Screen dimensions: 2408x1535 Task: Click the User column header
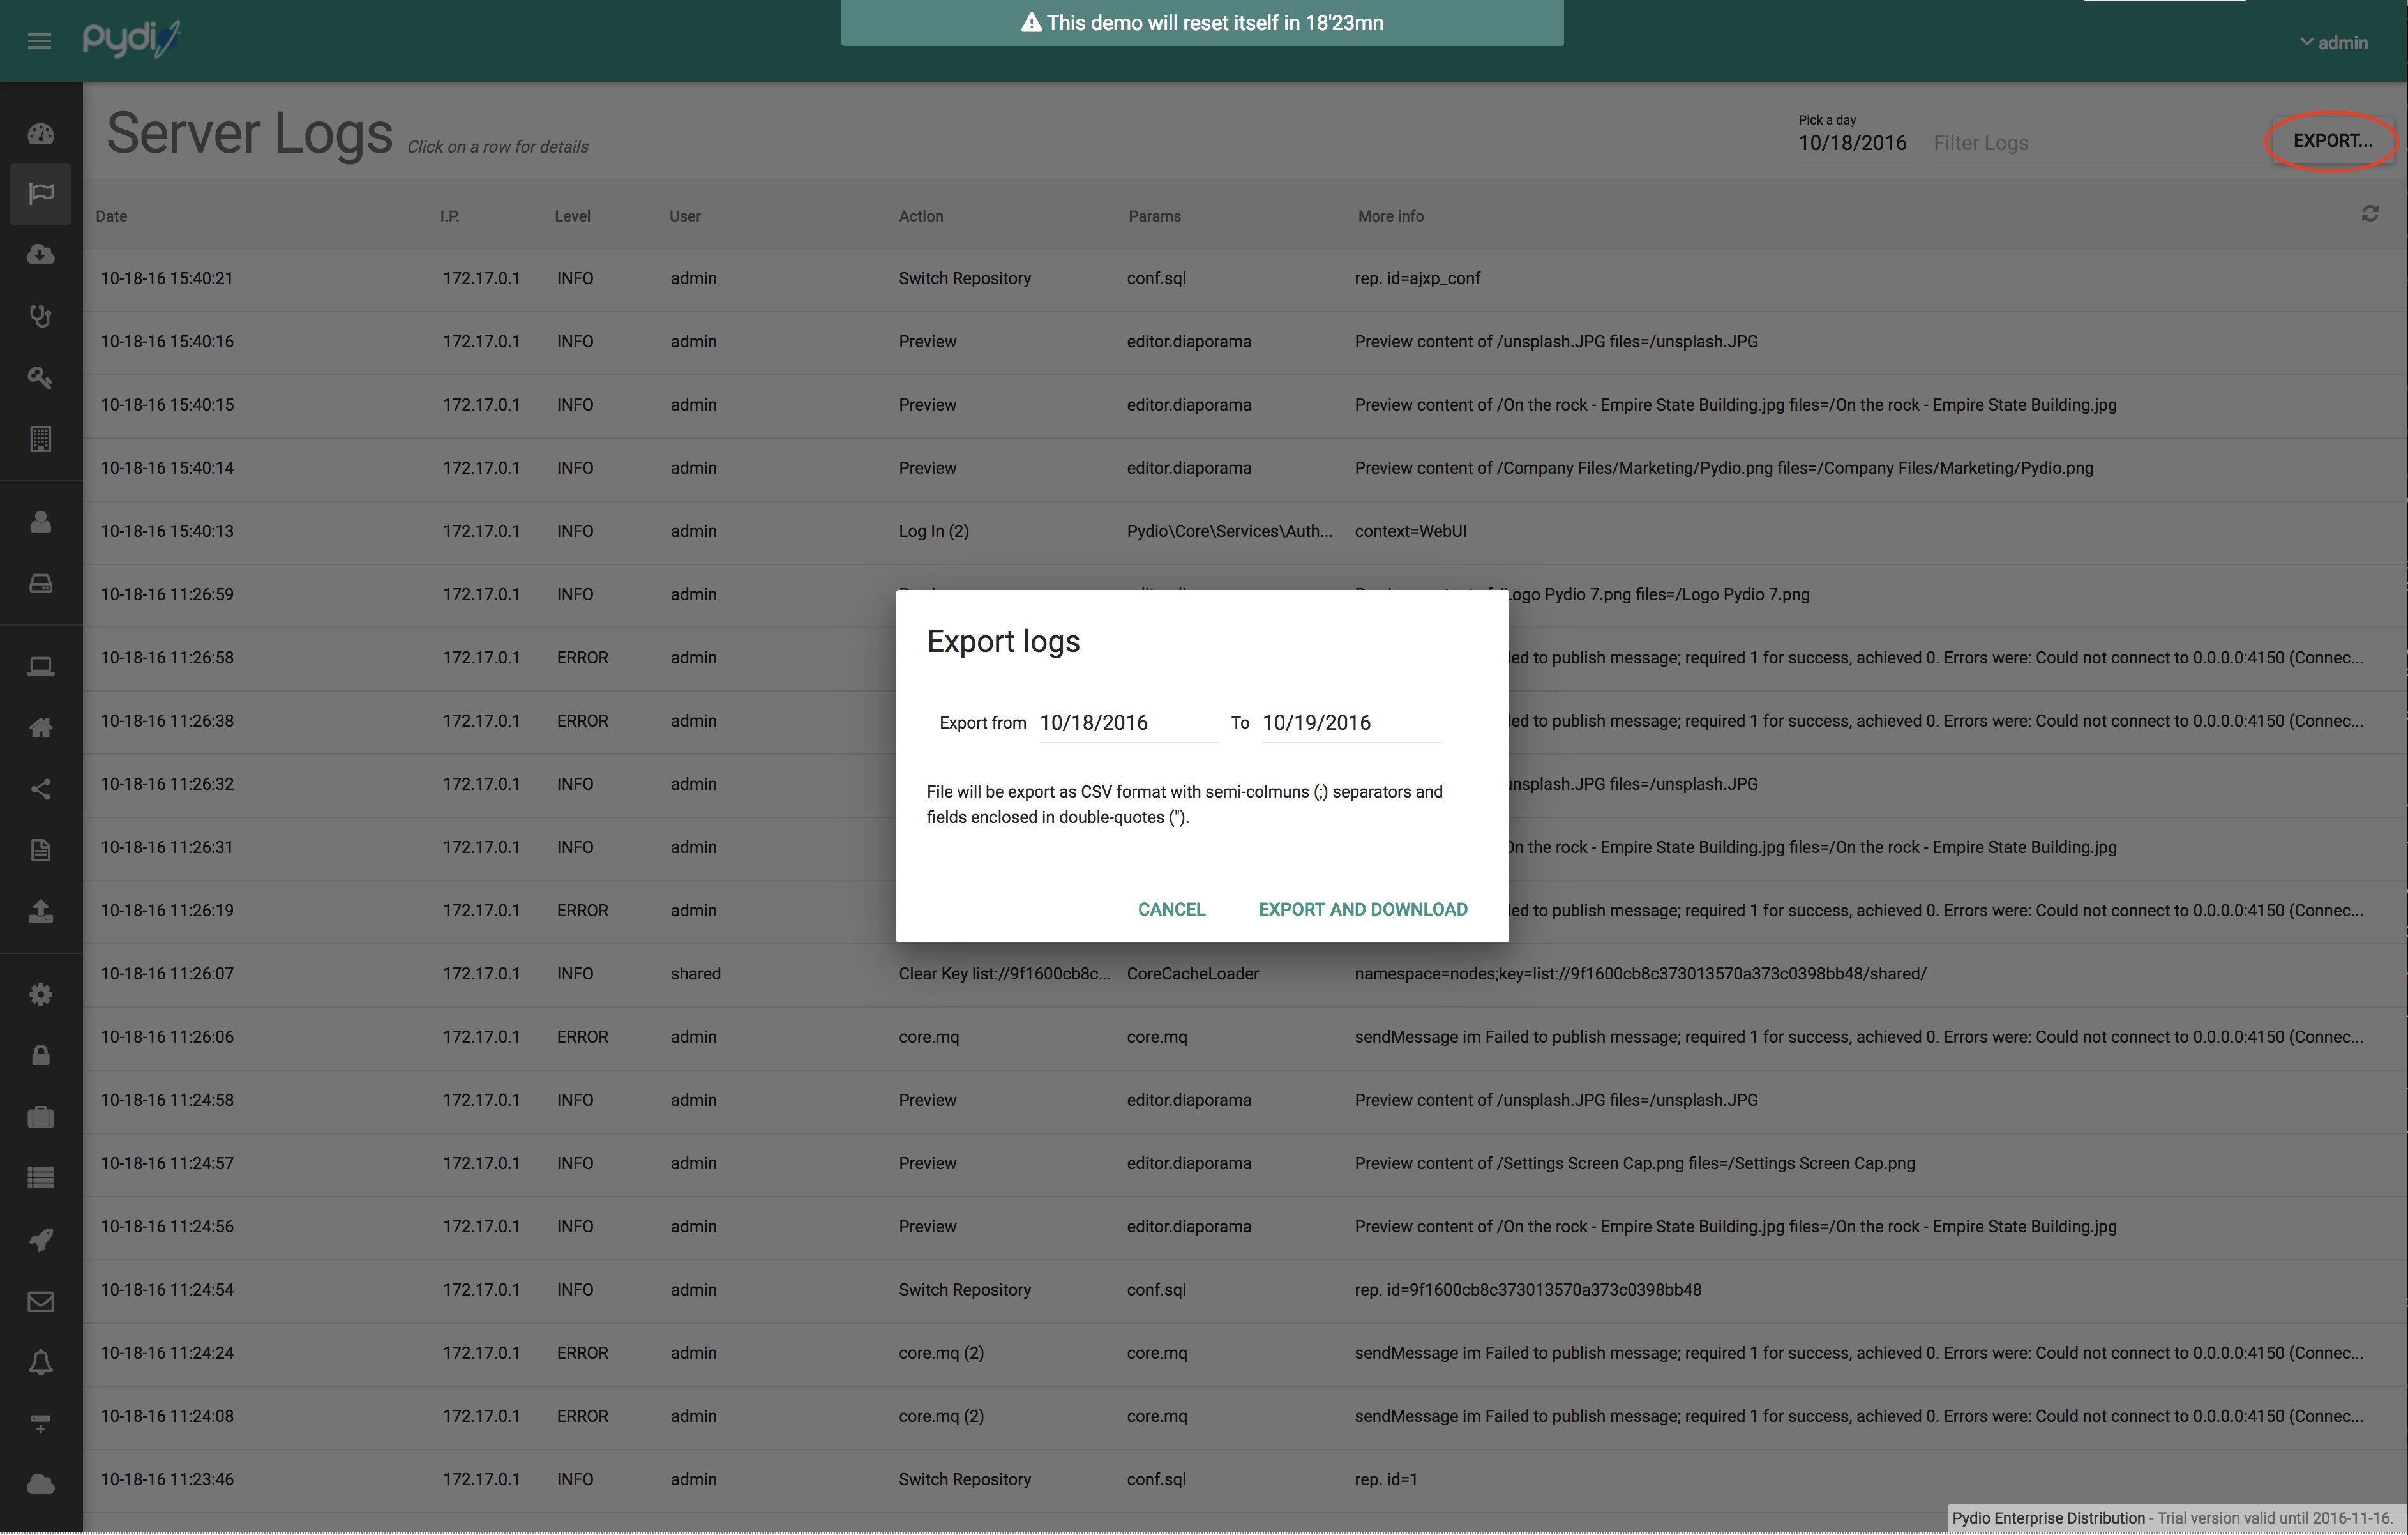click(x=685, y=216)
